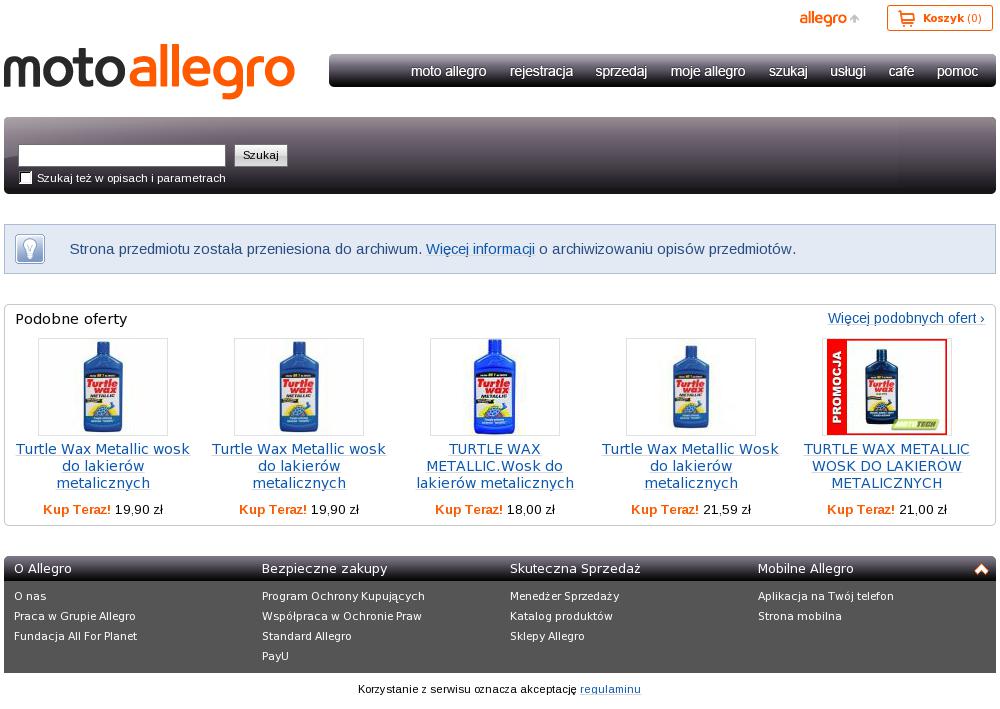Open first Turtle Wax bottle thumbnail

[103, 387]
